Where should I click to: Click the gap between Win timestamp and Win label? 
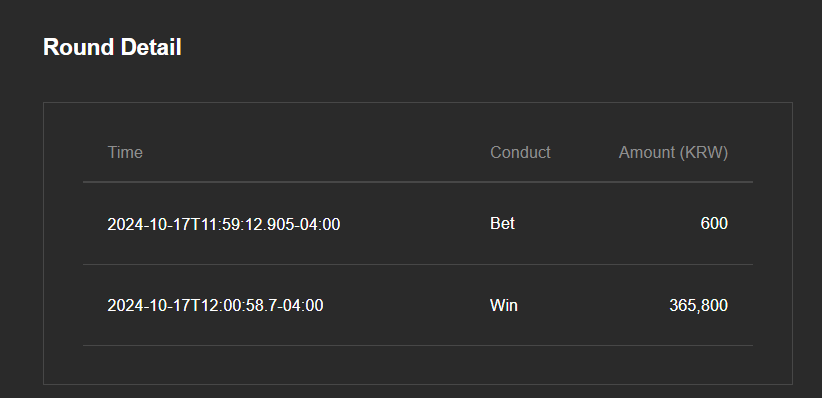[407, 305]
